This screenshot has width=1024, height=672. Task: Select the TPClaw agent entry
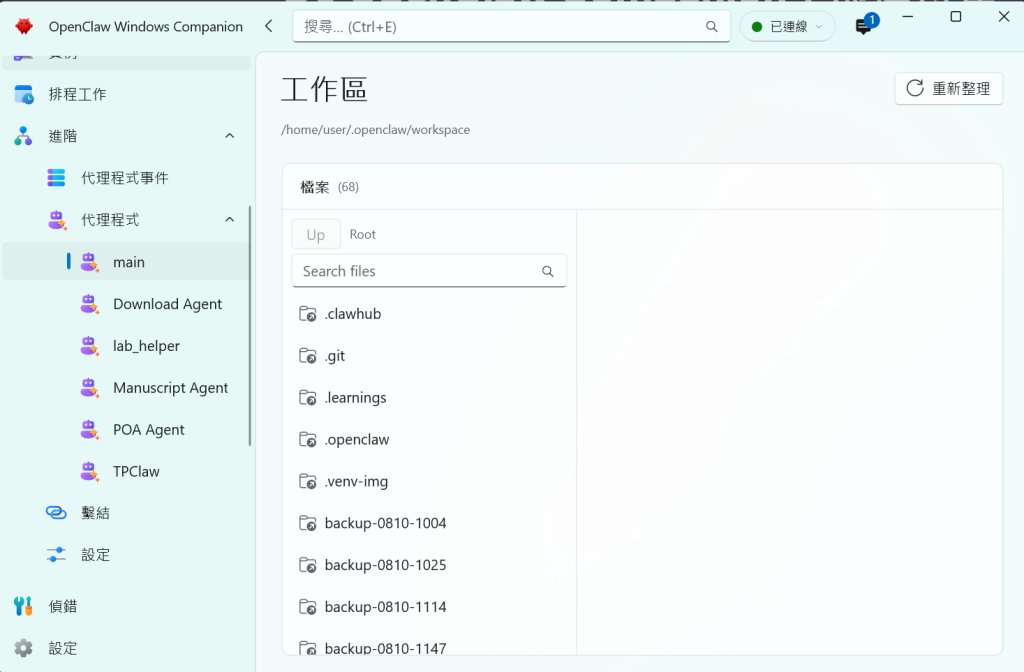pos(126,472)
